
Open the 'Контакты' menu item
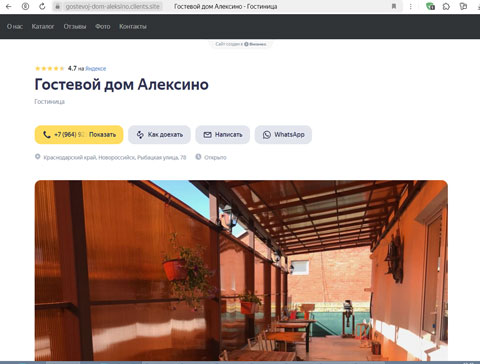pyautogui.click(x=133, y=26)
